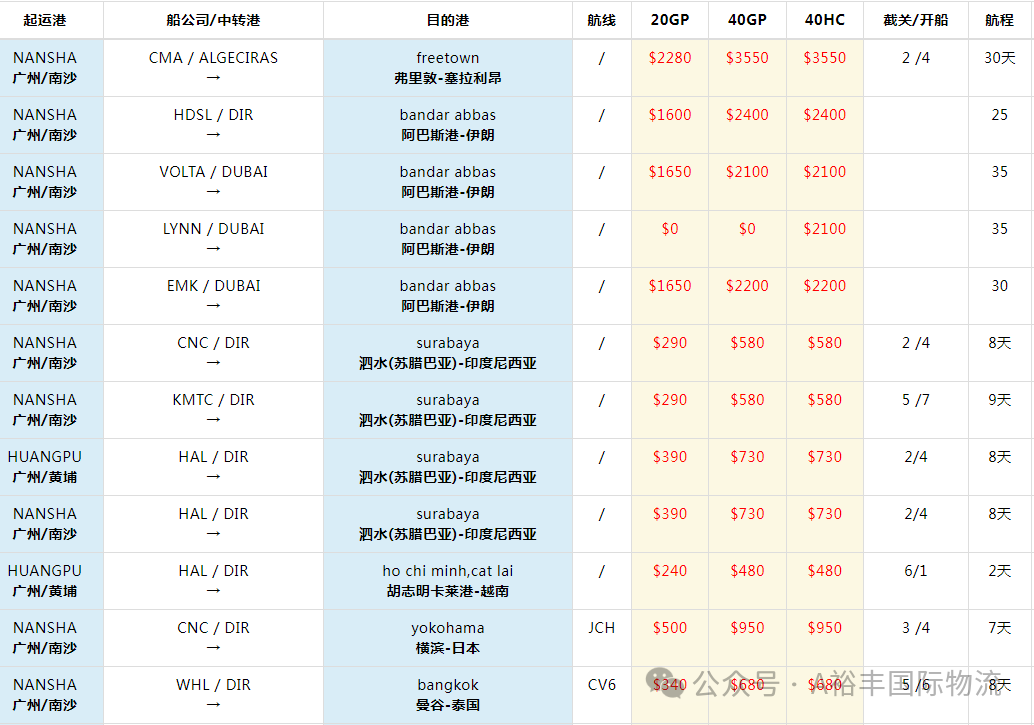Click the 截关/开船 column header

click(916, 20)
